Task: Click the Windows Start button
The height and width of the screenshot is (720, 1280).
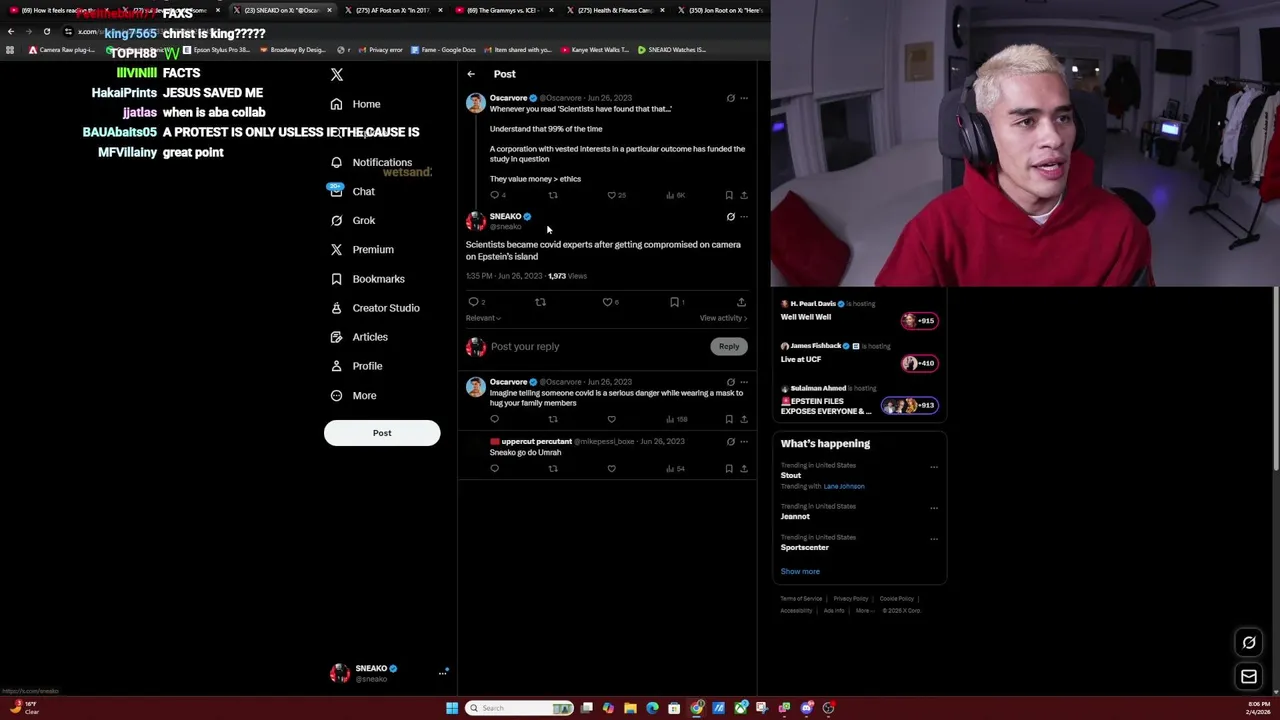Action: pos(452,708)
